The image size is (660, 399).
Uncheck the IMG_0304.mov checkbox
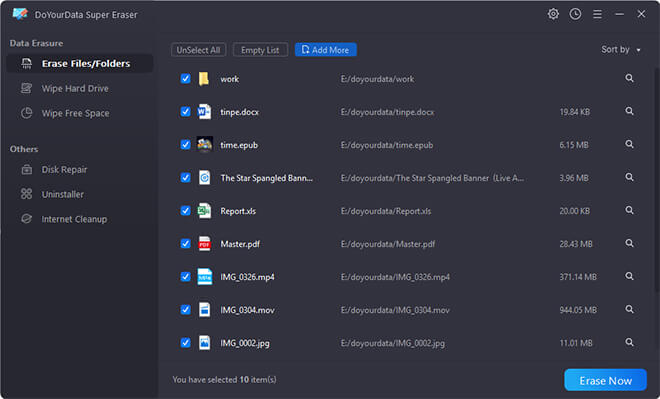(186, 310)
